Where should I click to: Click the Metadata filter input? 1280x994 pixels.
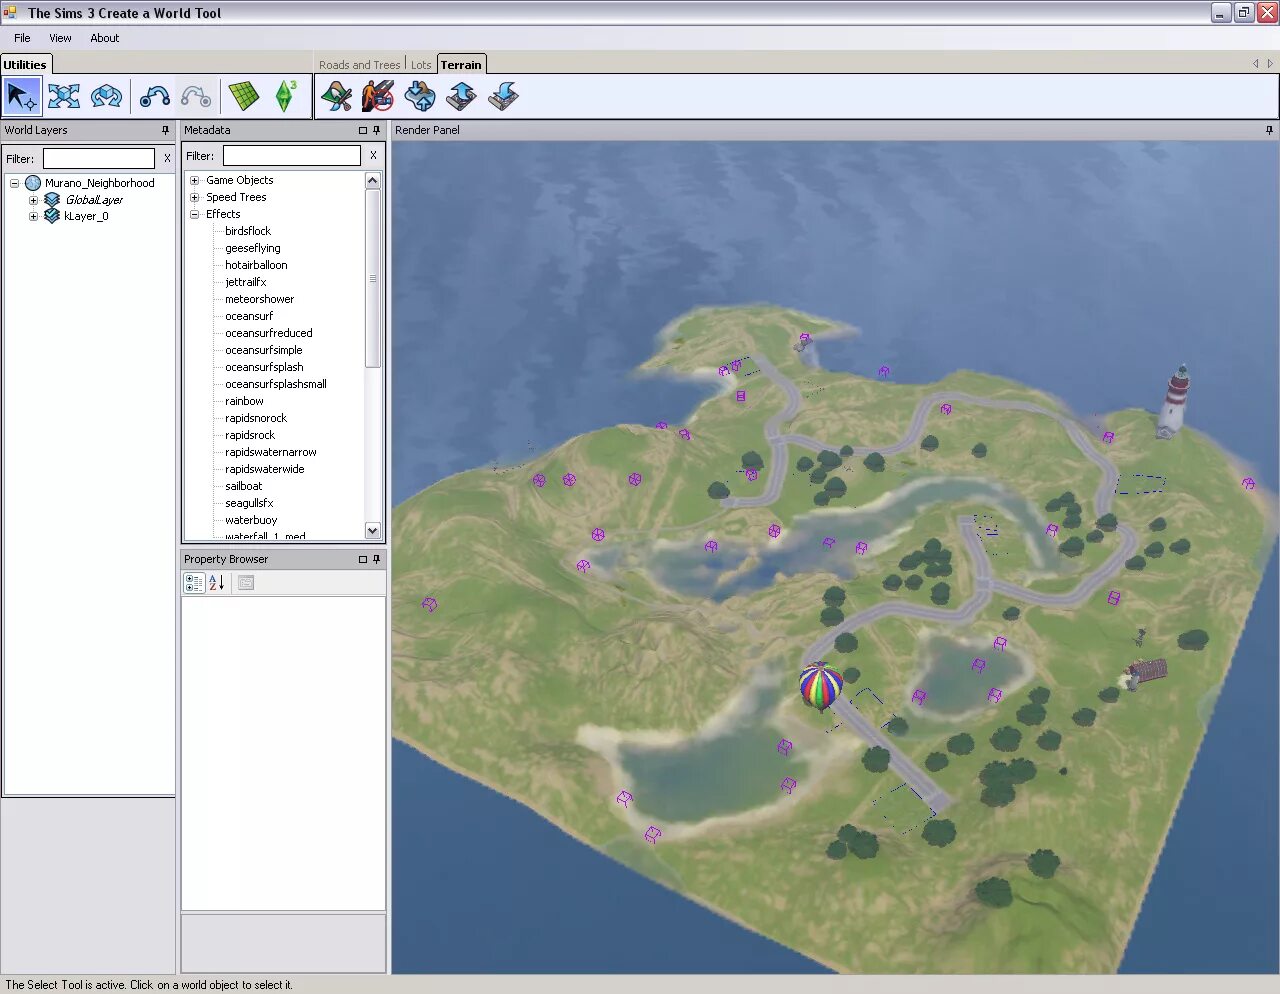pos(291,155)
